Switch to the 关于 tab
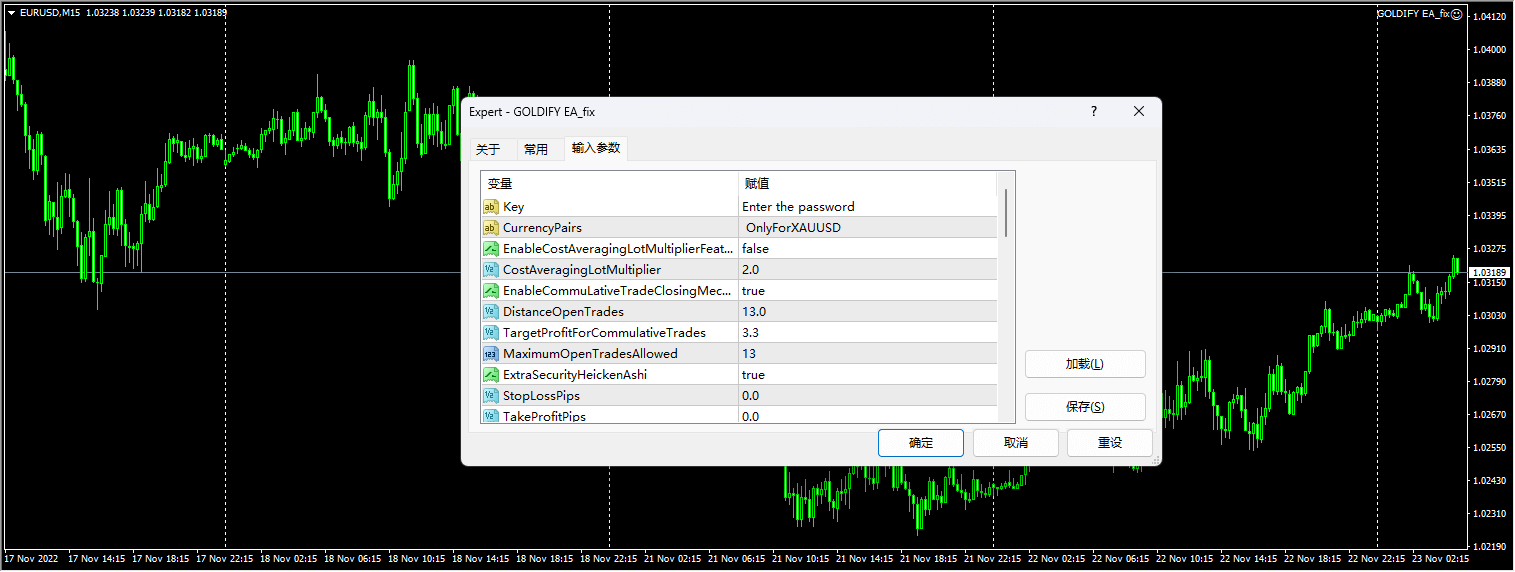 pyautogui.click(x=488, y=150)
